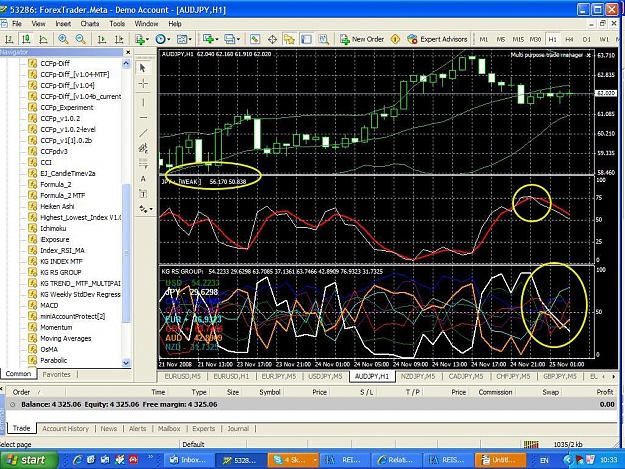
Task: Toggle Chart Shift
Action: pos(119,39)
